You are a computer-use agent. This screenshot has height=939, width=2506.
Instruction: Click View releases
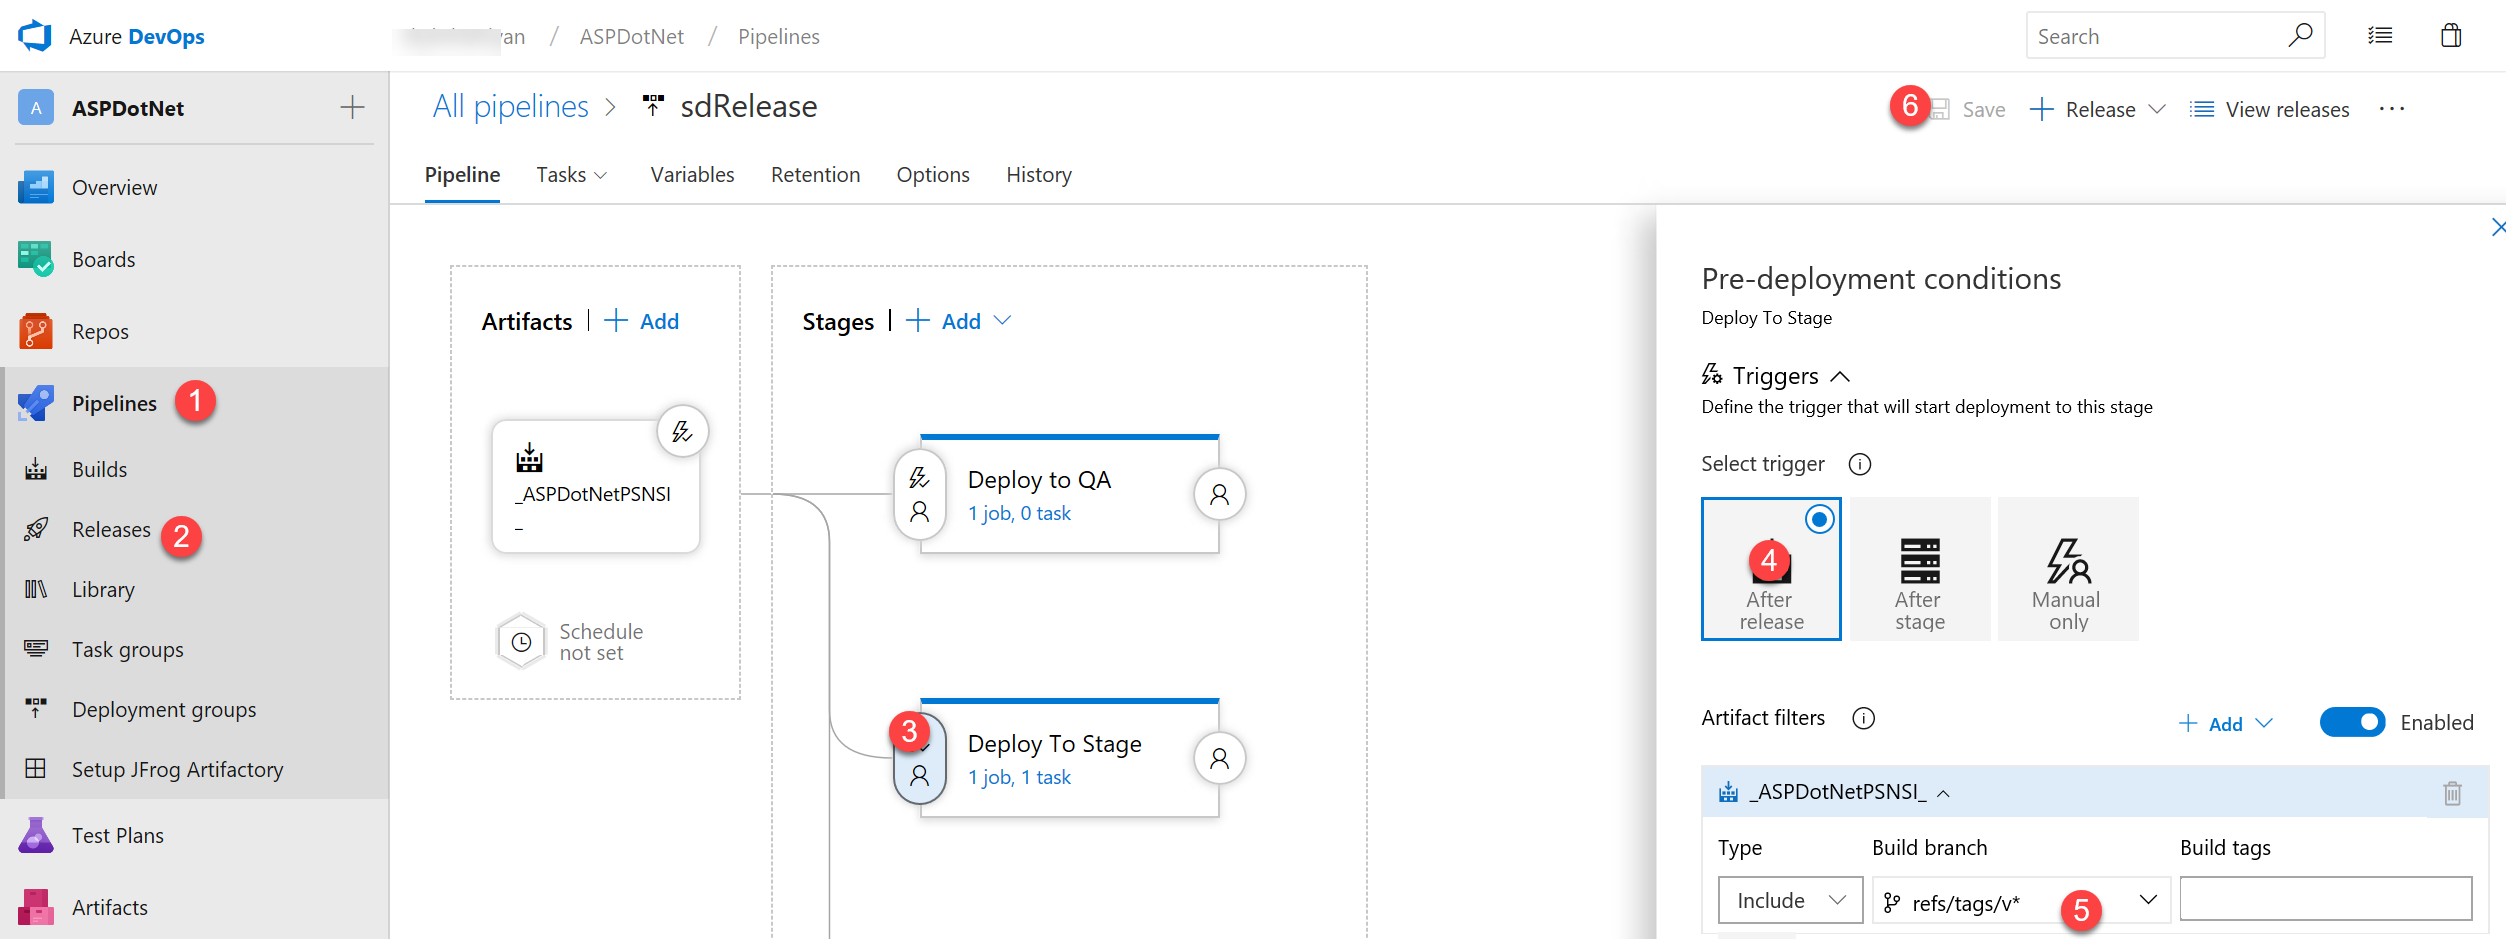[2268, 109]
